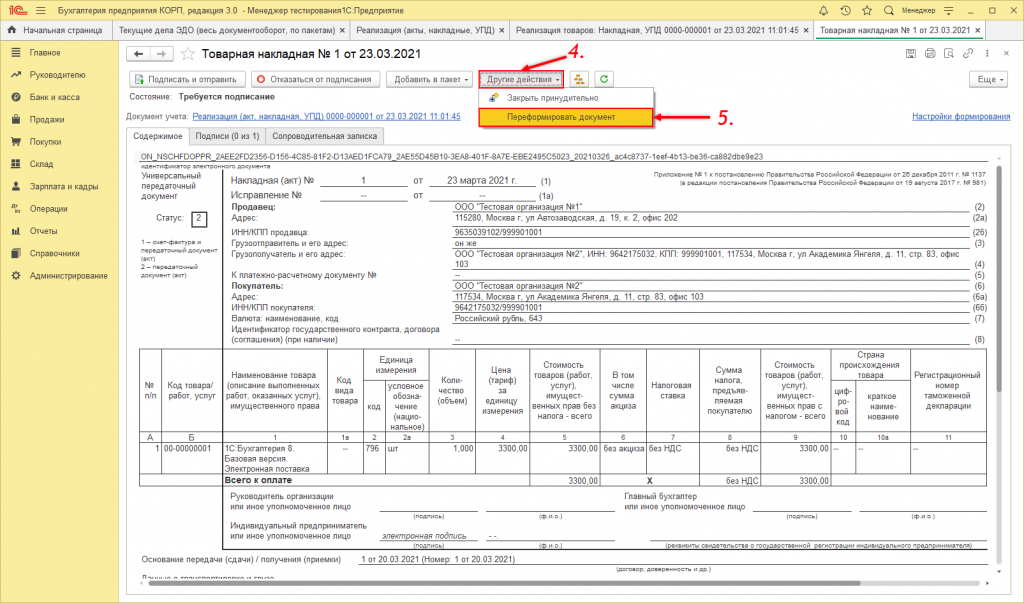This screenshot has height=603, width=1024.
Task: Add the document to favorites with star
Action: coord(188,54)
